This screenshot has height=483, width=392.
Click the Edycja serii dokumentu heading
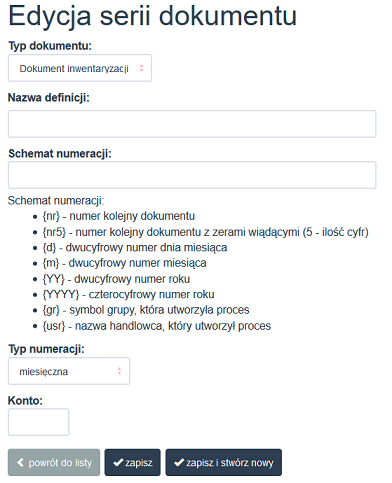point(153,16)
